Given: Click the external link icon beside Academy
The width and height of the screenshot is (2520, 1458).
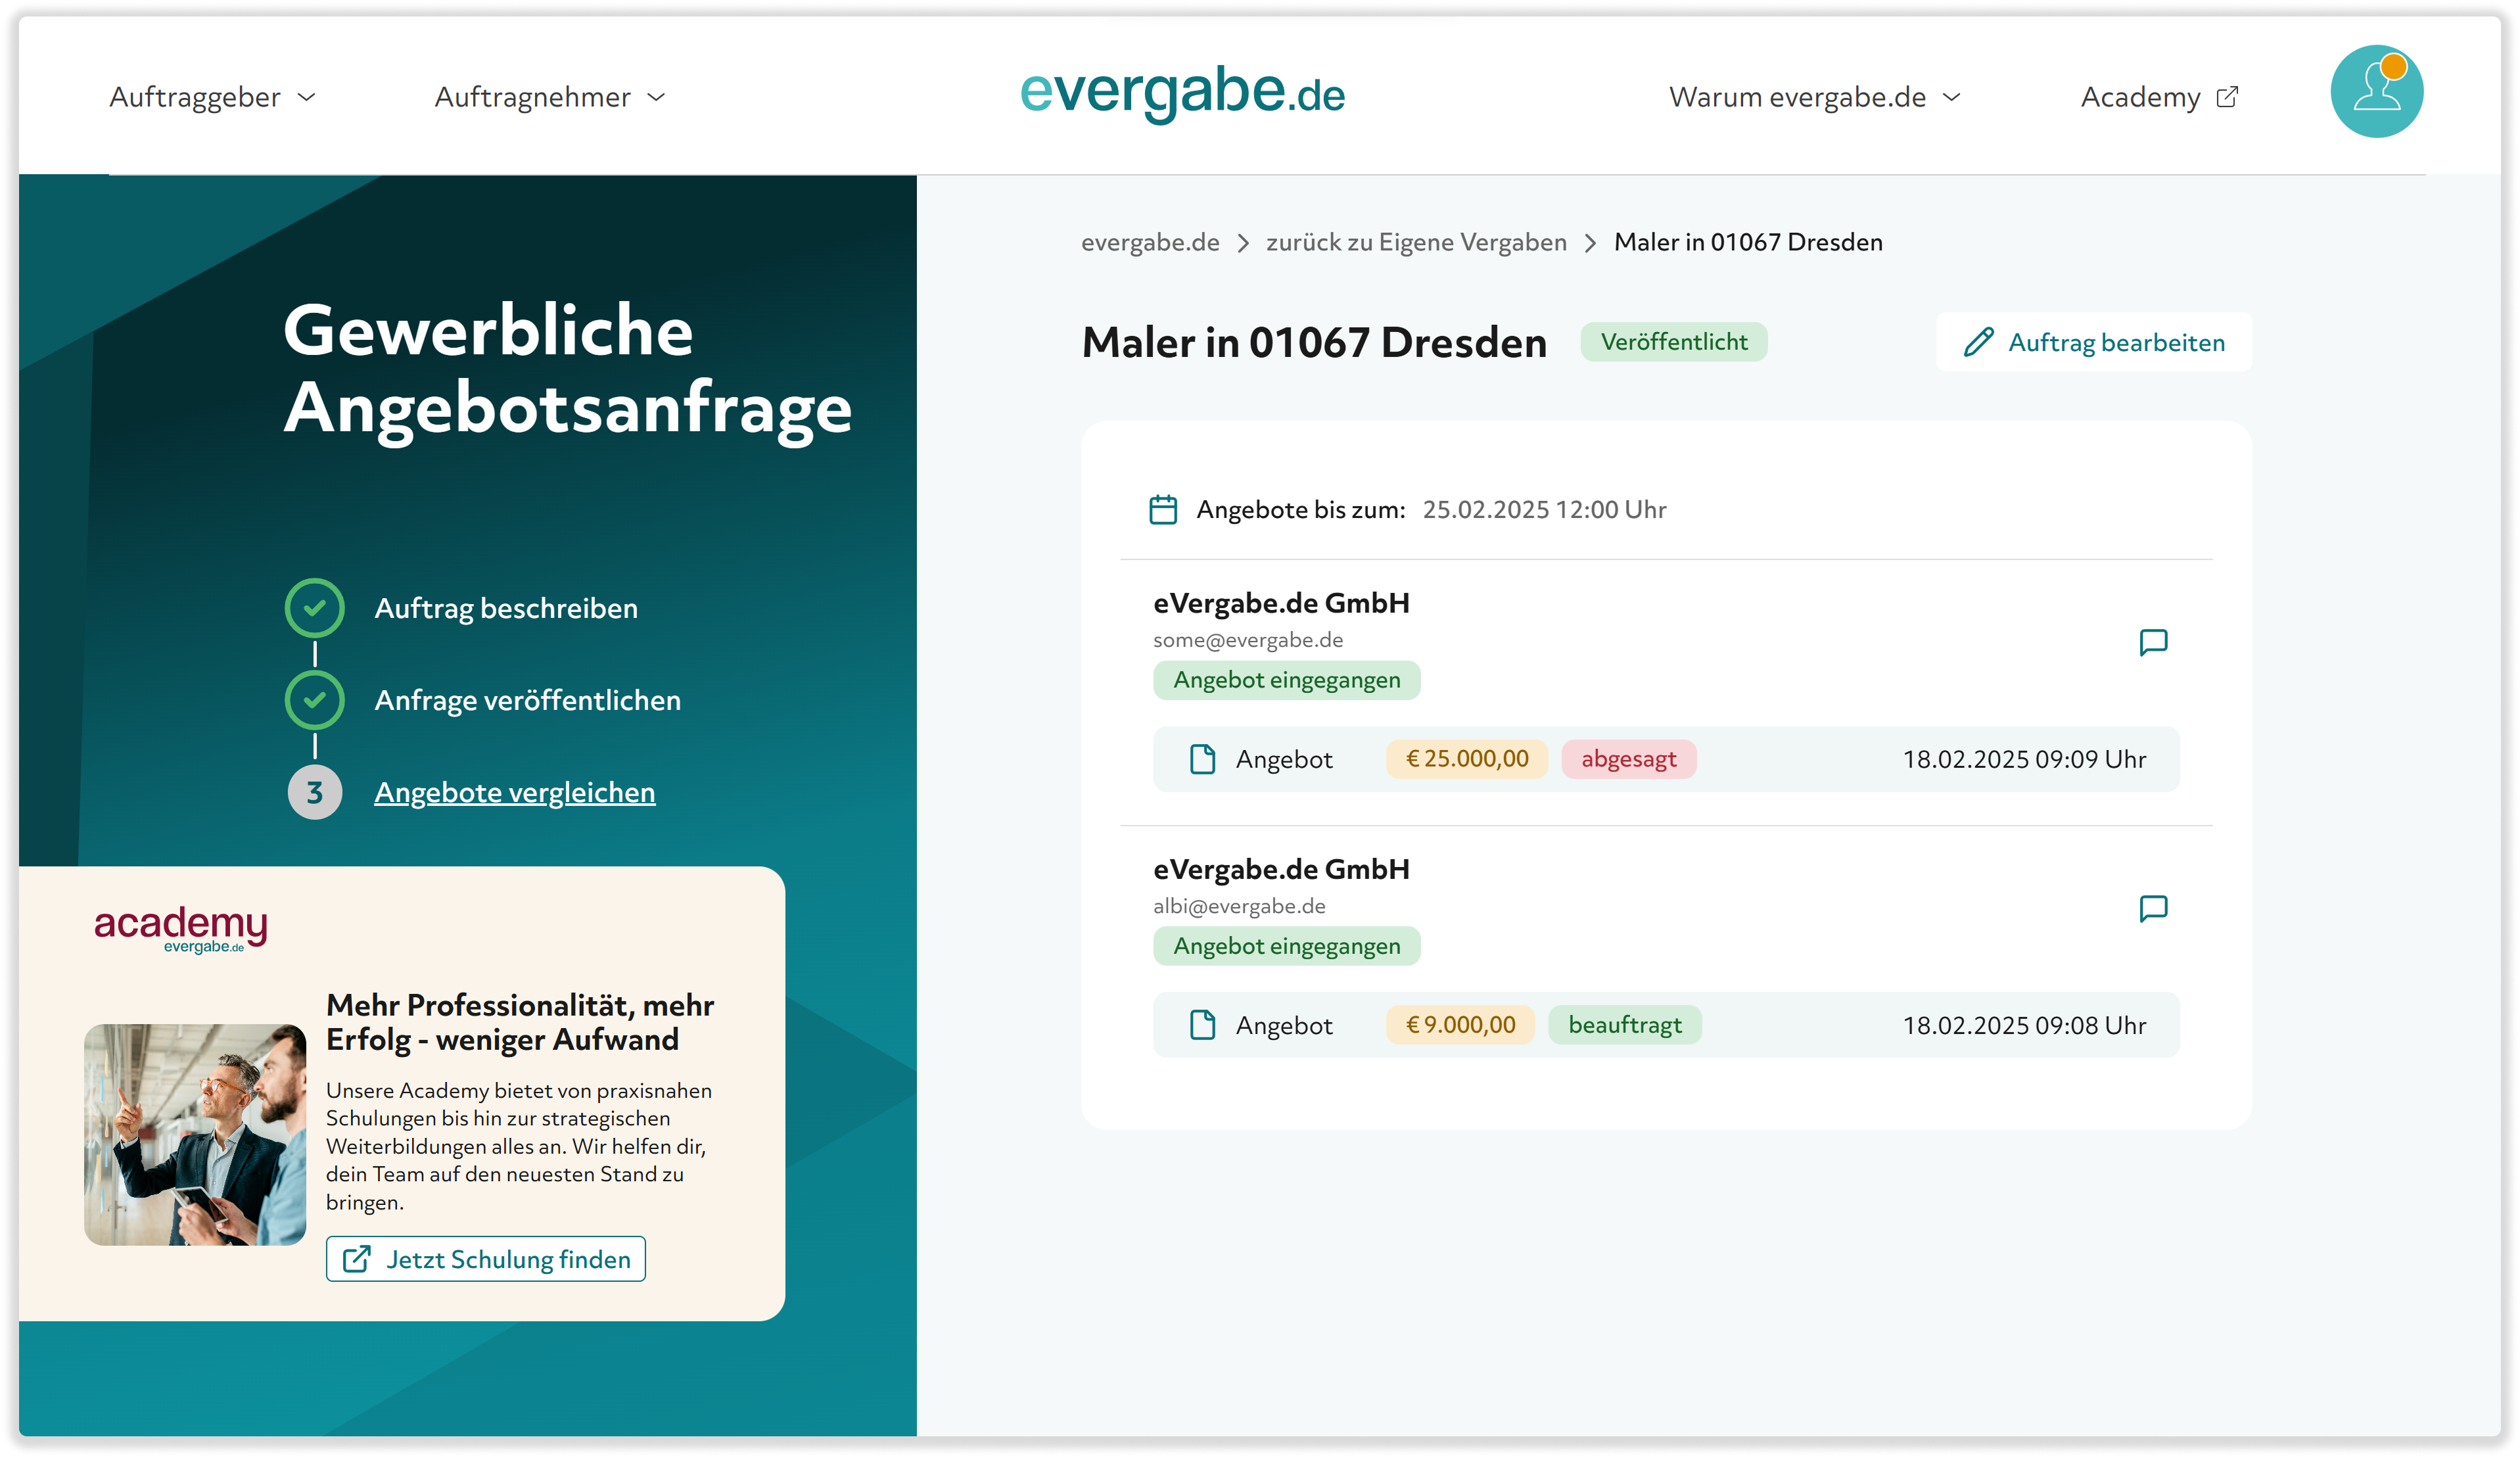Looking at the screenshot, I should click(x=2227, y=97).
